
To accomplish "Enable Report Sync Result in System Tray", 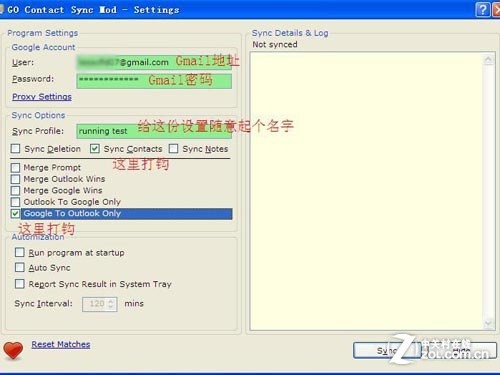I will [x=20, y=284].
